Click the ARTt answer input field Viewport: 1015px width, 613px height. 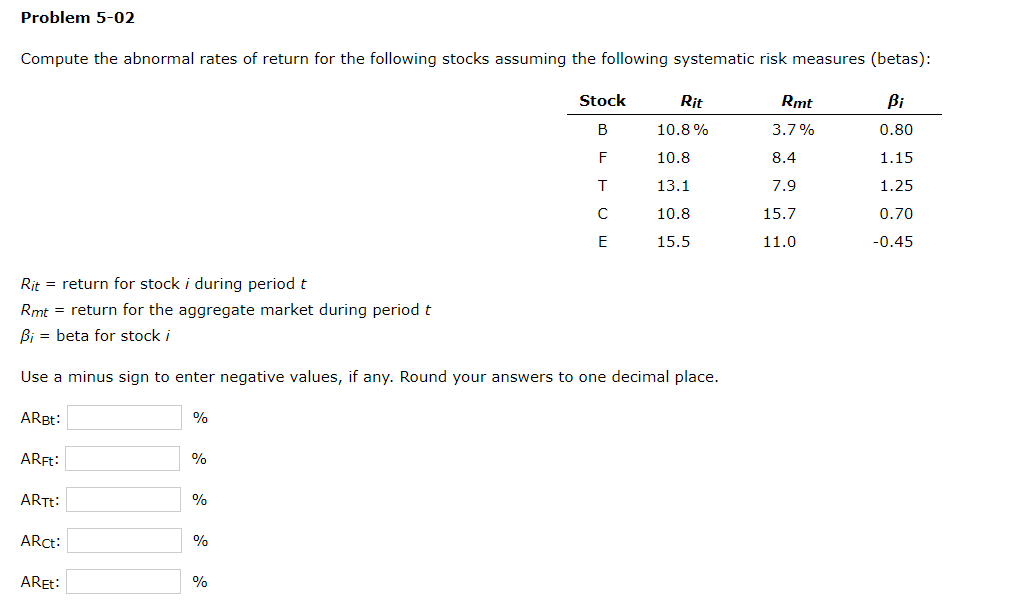click(x=123, y=499)
